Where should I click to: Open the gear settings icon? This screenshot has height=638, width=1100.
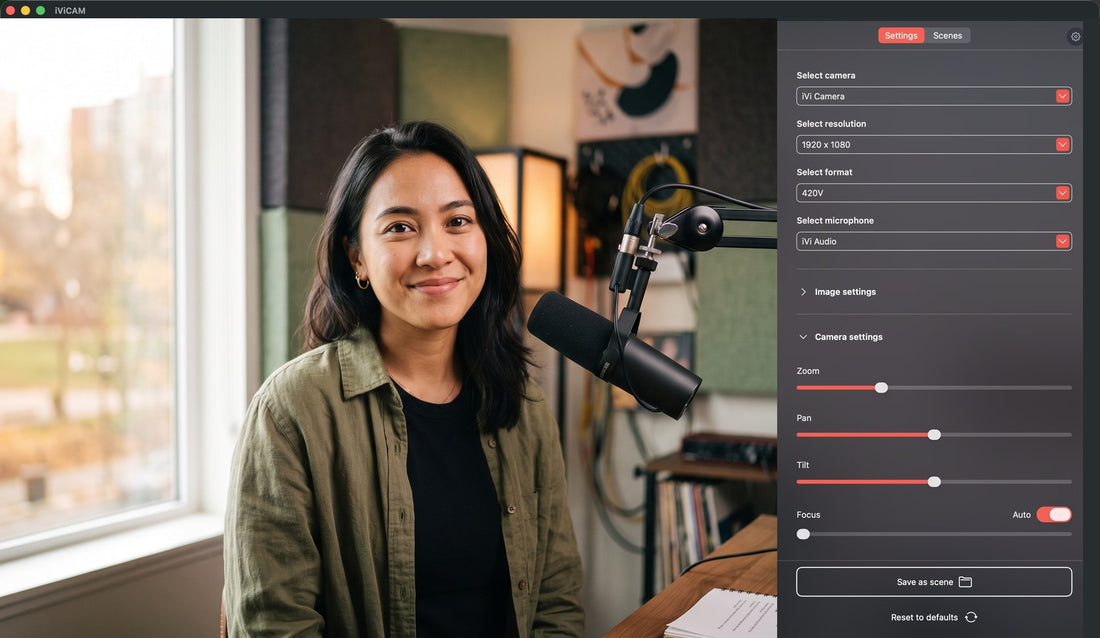coord(1075,36)
